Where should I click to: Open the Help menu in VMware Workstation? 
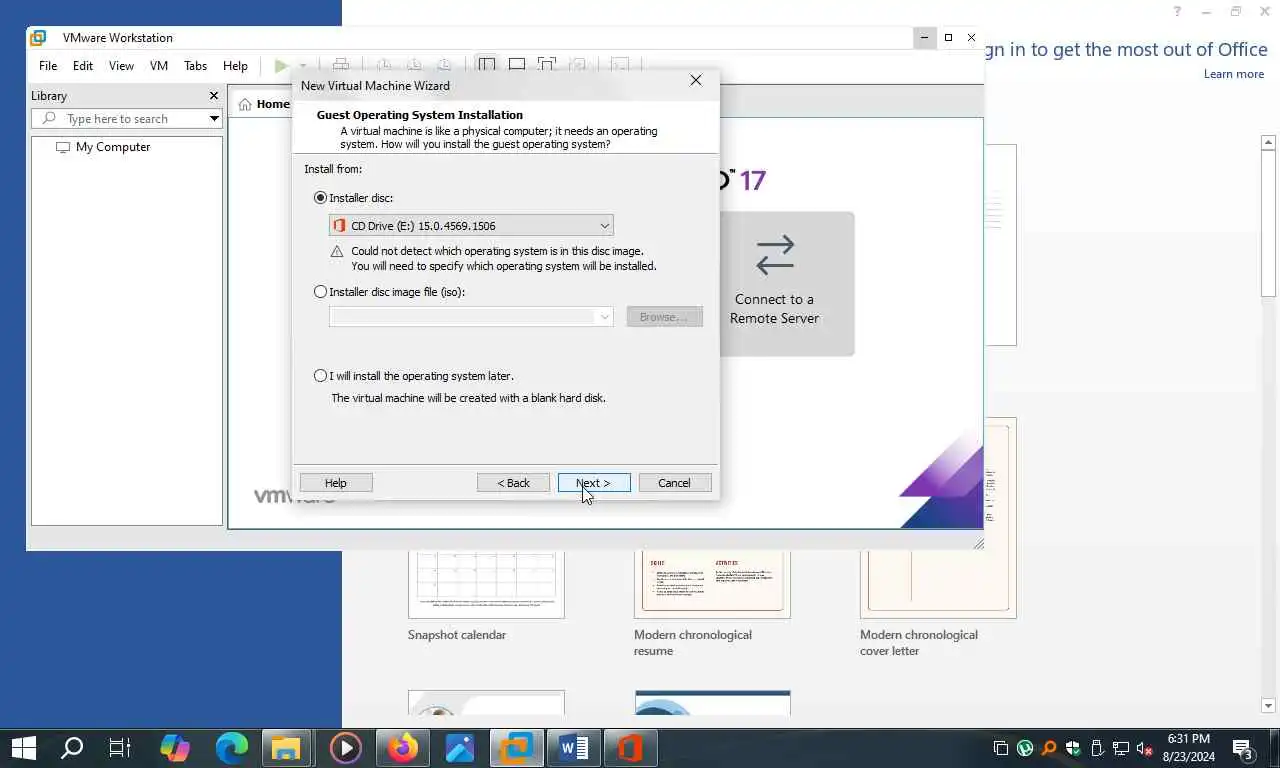[235, 66]
